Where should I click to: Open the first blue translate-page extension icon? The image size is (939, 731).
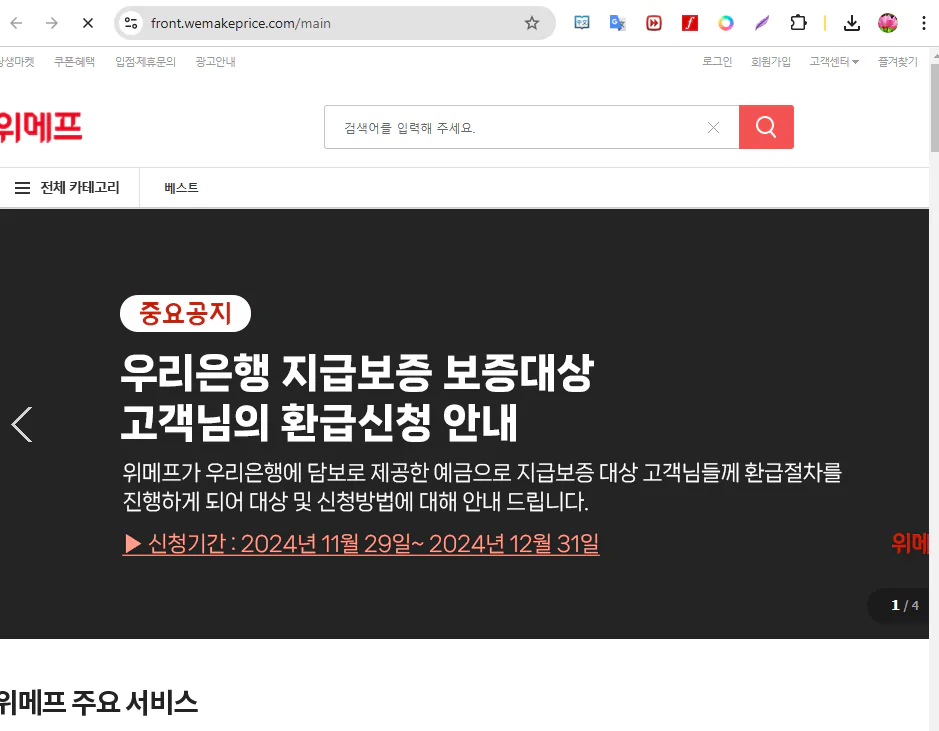(x=581, y=23)
